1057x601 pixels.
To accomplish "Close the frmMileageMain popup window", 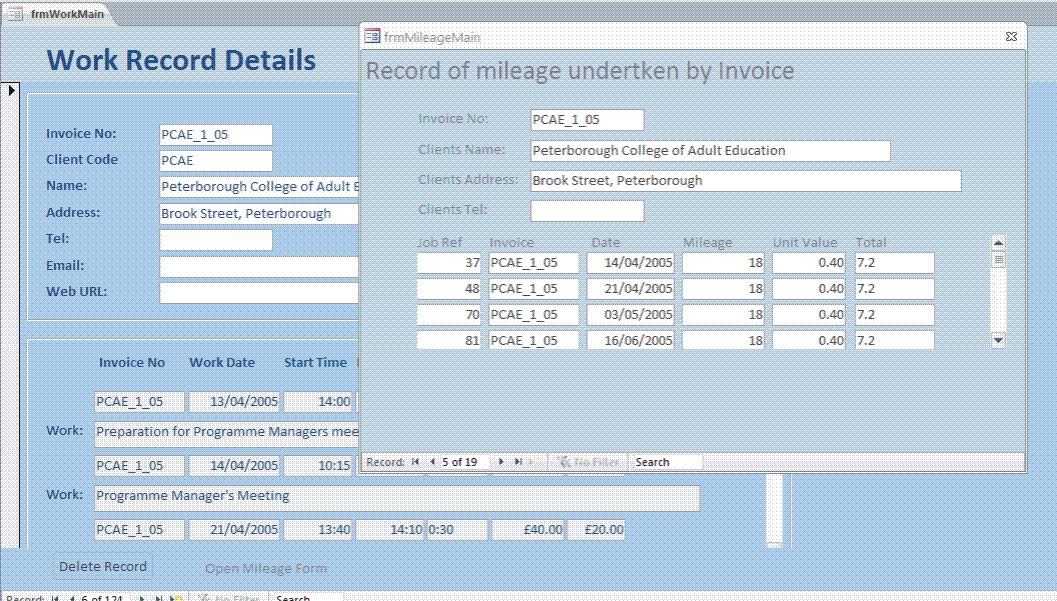I will click(1011, 36).
